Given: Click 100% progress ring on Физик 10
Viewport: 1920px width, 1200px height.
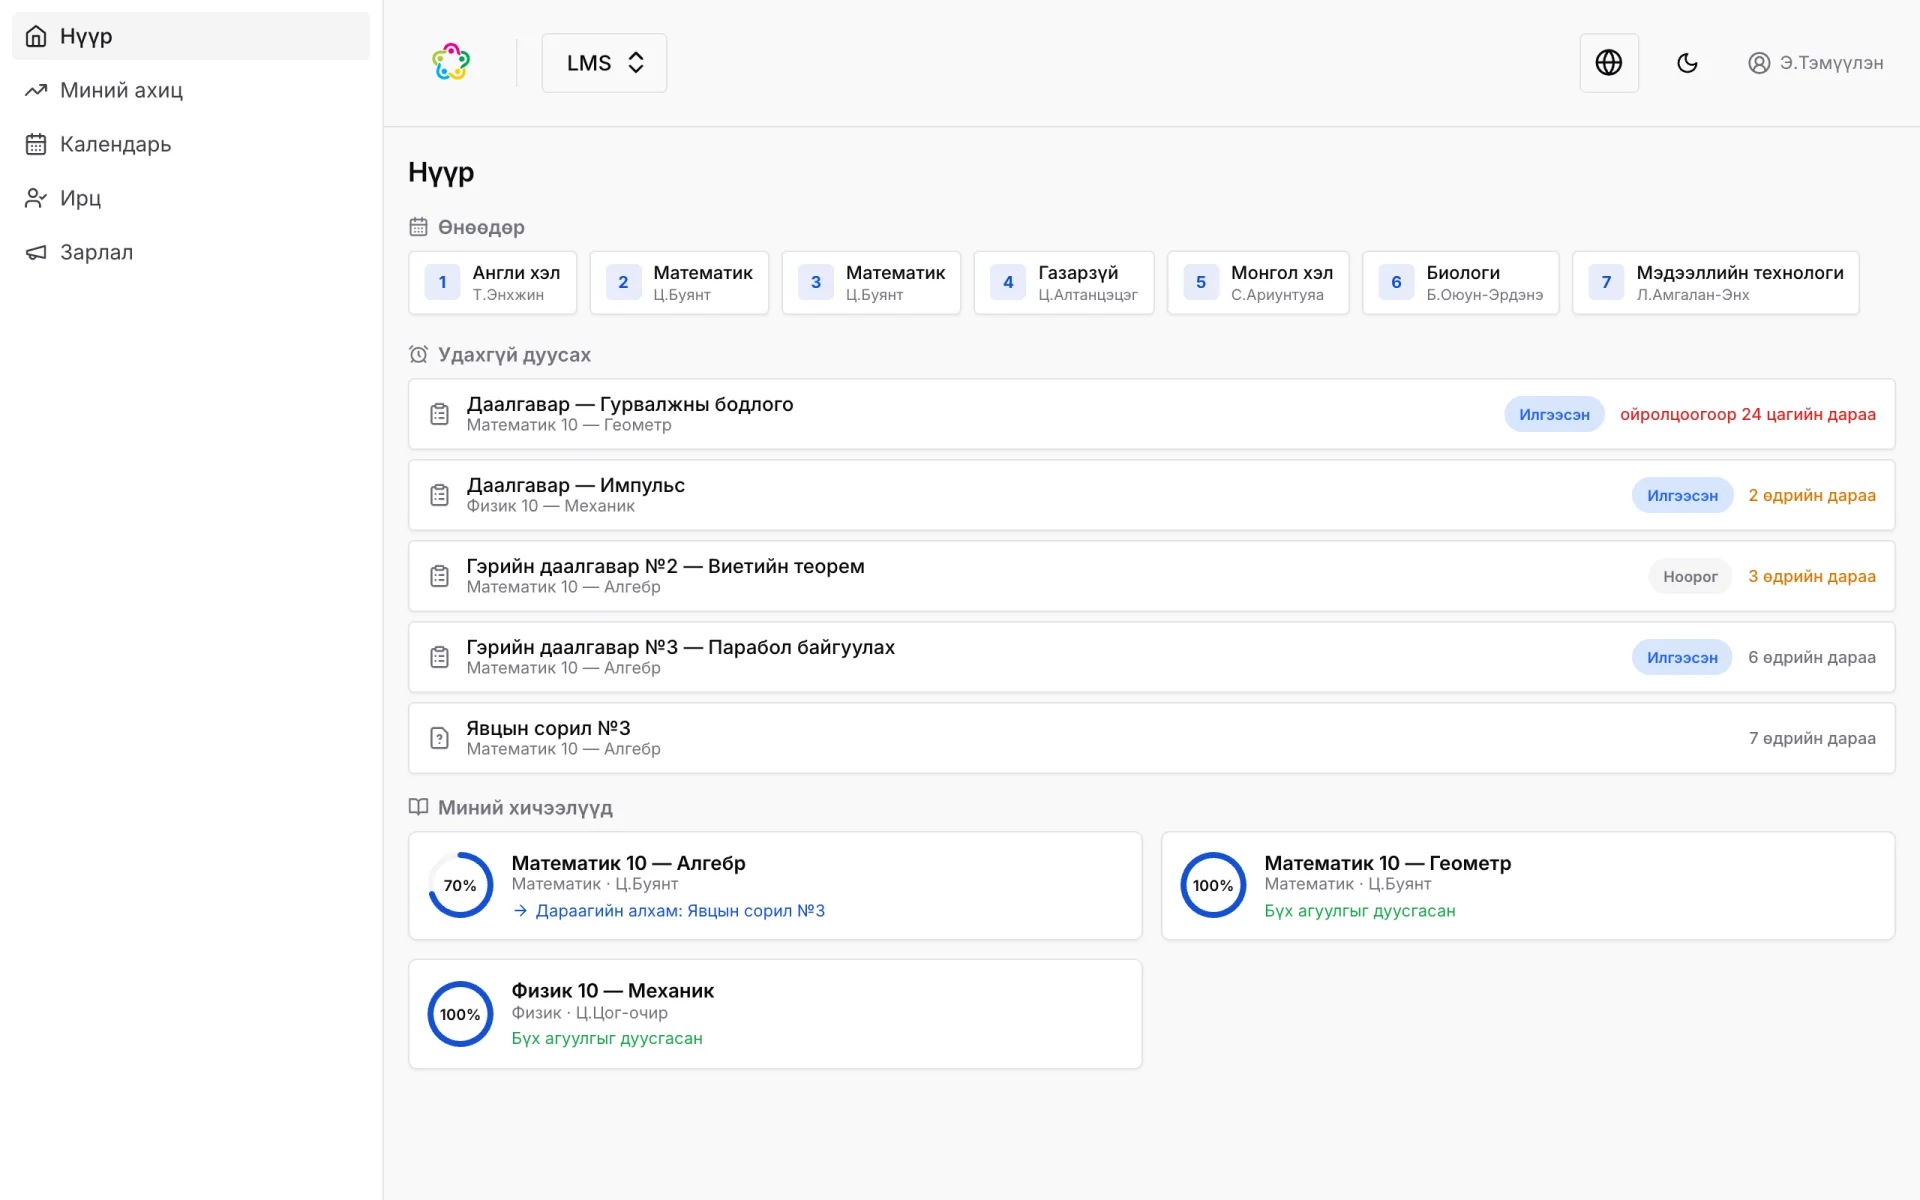Looking at the screenshot, I should [460, 1014].
